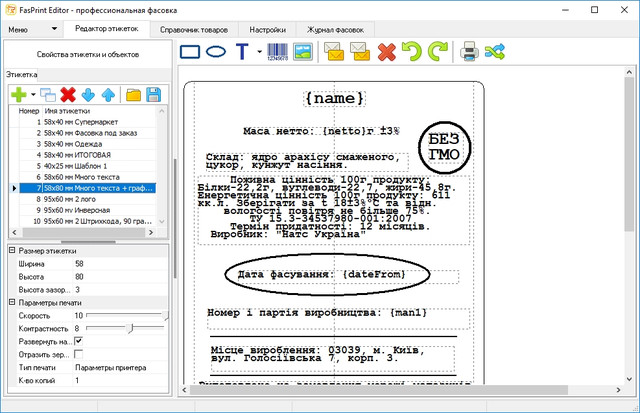
Task: Click the 'Контрастность' slider handle
Action: [129, 328]
